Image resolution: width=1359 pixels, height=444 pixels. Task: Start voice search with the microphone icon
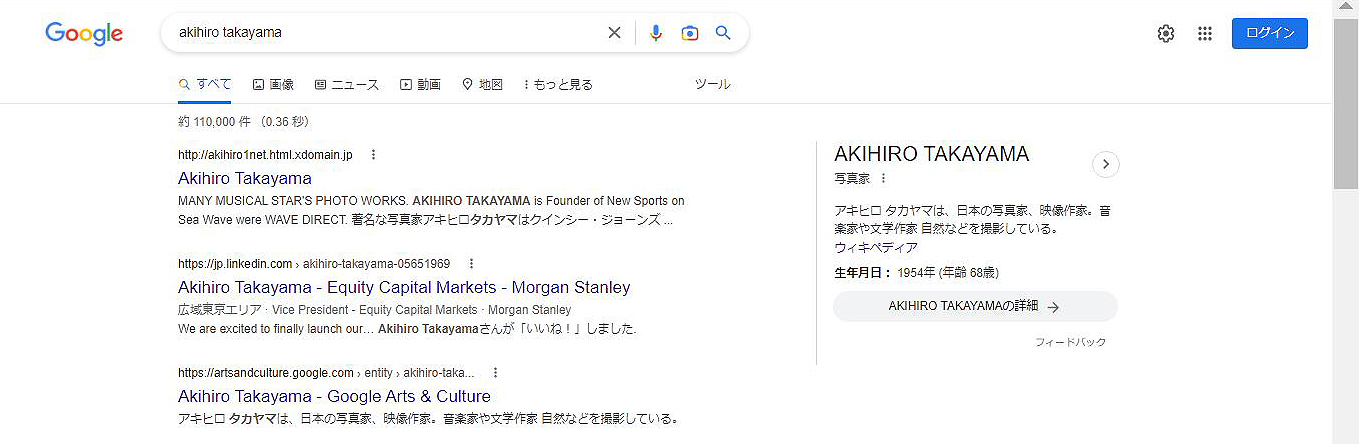coord(656,33)
